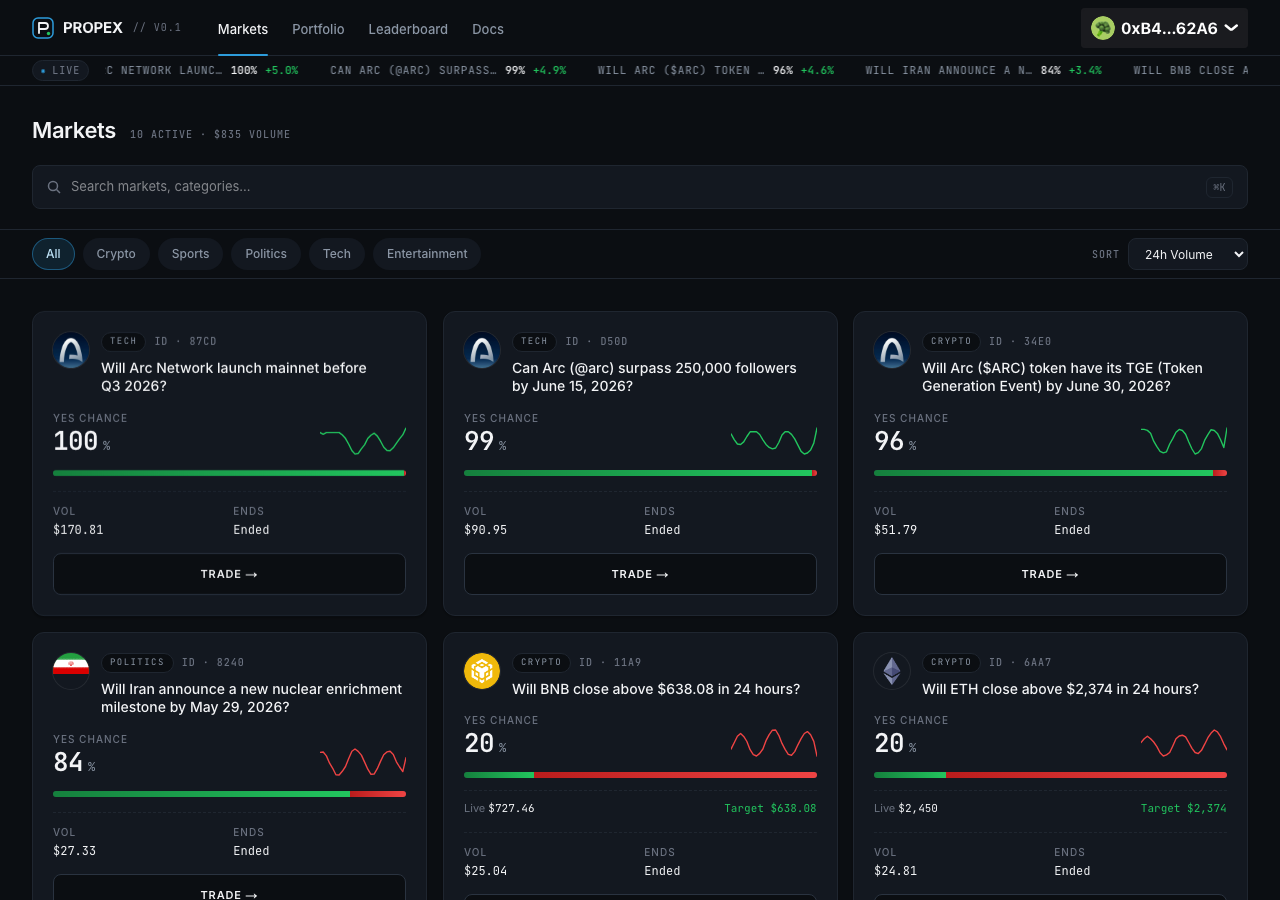Click TRADE on the Arc TGE market

pyautogui.click(x=1050, y=574)
